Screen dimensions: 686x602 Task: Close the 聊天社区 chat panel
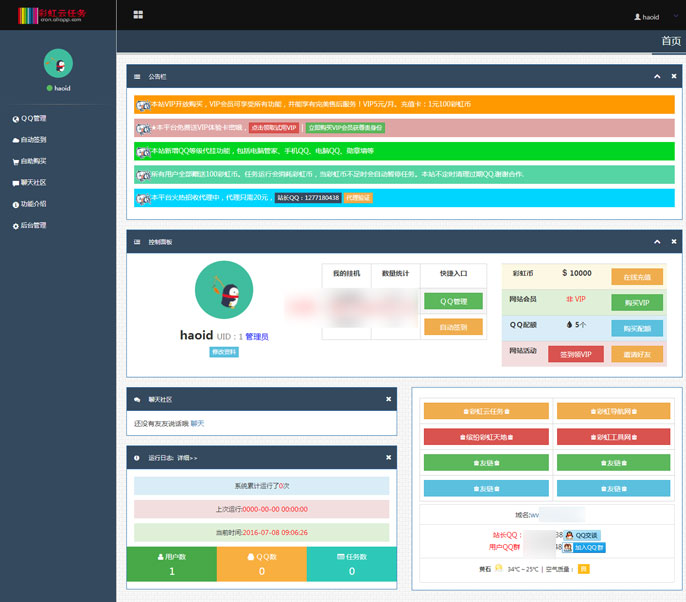(388, 399)
